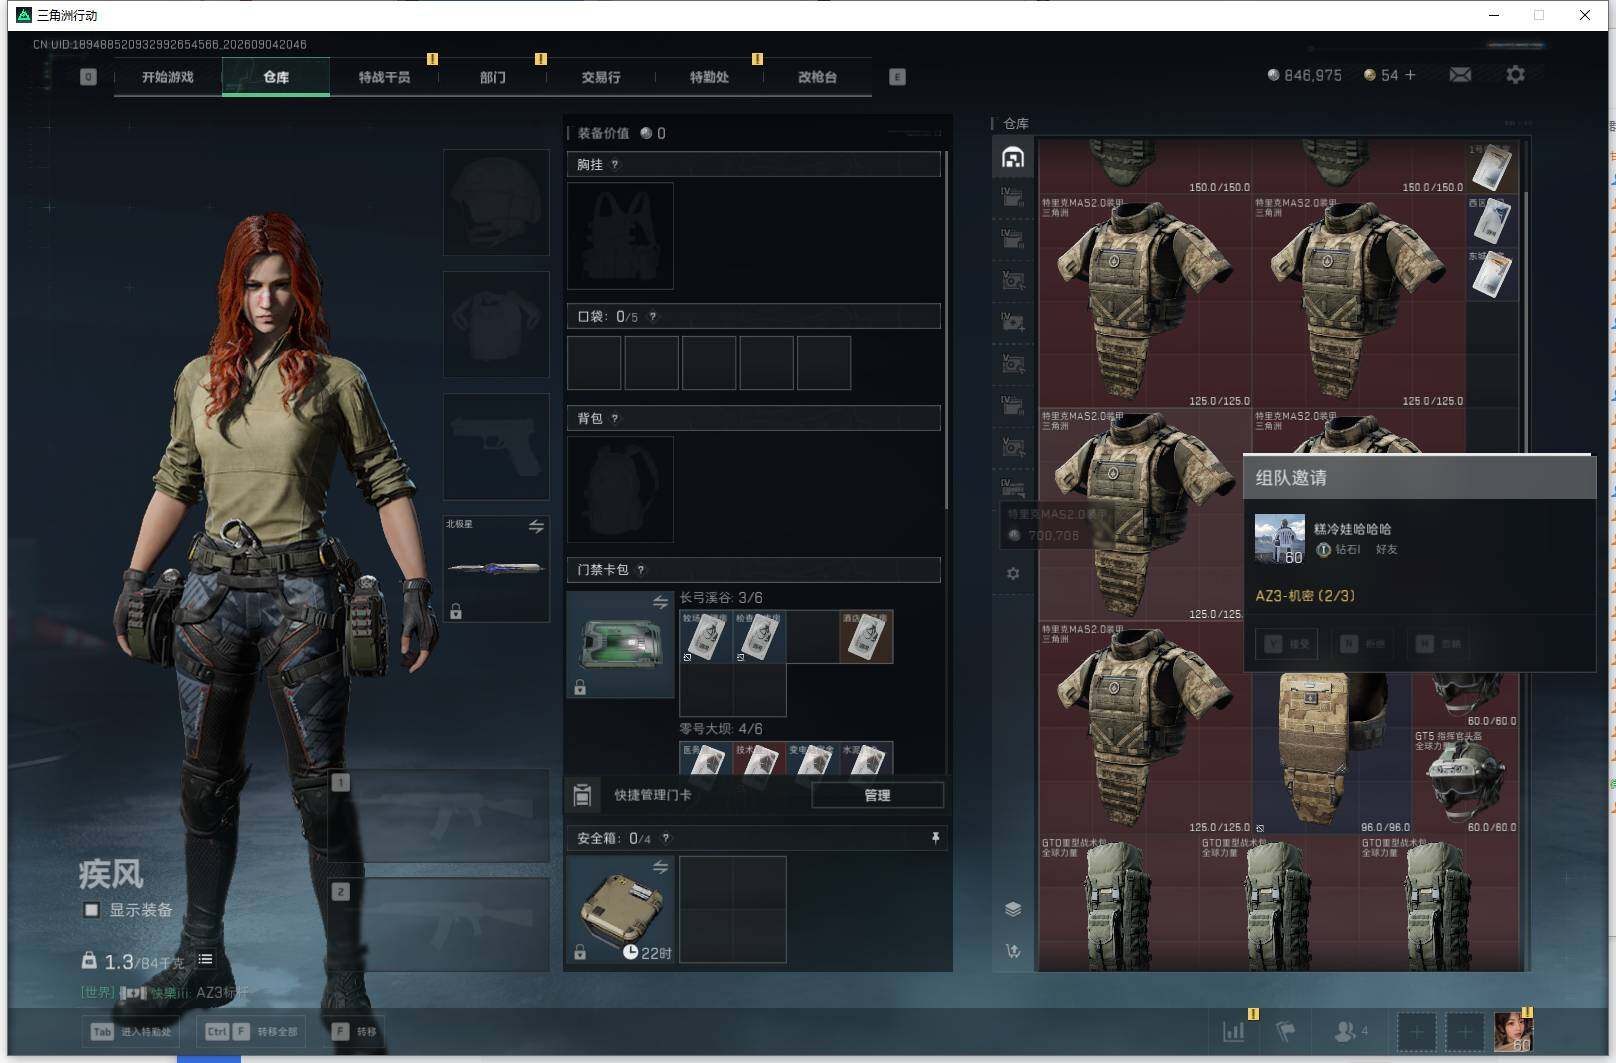The image size is (1616, 1063).
Task: Click the first teammate plus slot in bottom bar
Action: [x=1416, y=1031]
